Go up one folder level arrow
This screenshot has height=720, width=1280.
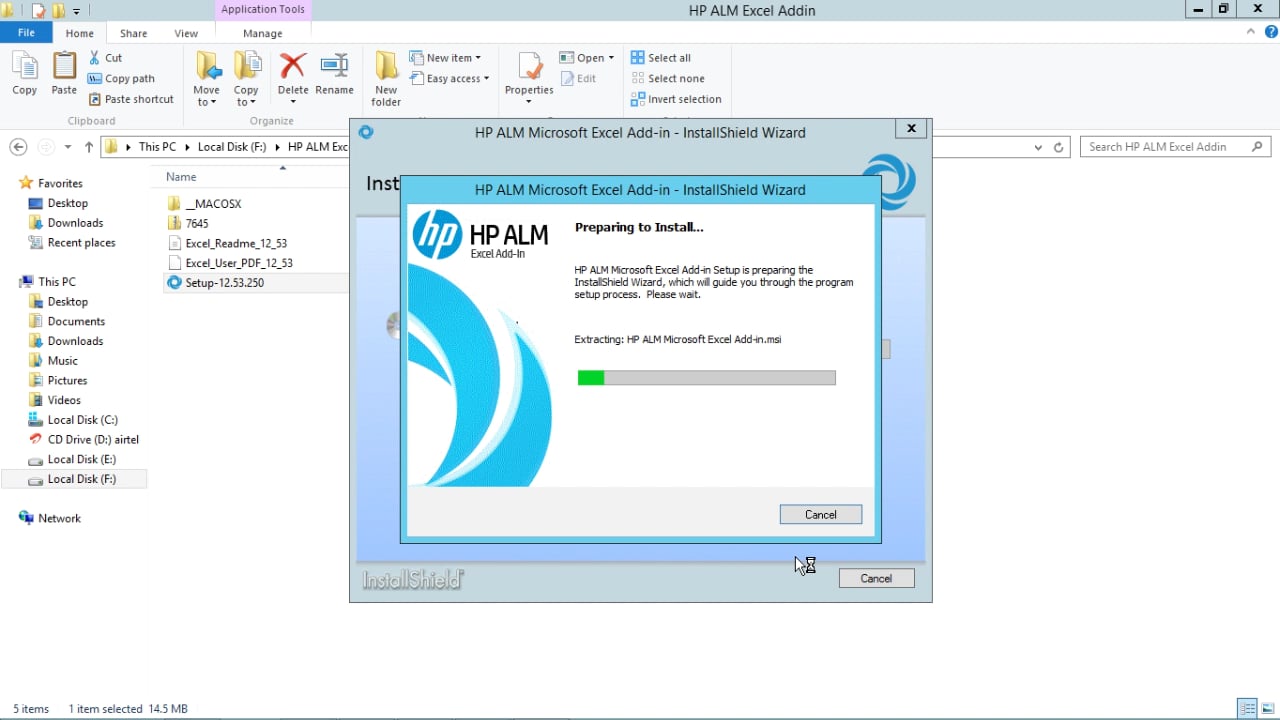[89, 147]
